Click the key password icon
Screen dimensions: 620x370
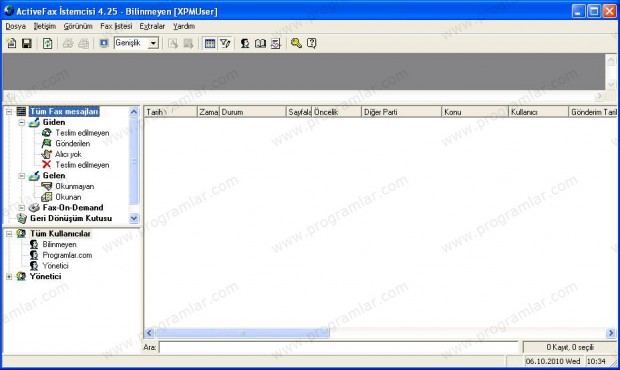tap(296, 43)
